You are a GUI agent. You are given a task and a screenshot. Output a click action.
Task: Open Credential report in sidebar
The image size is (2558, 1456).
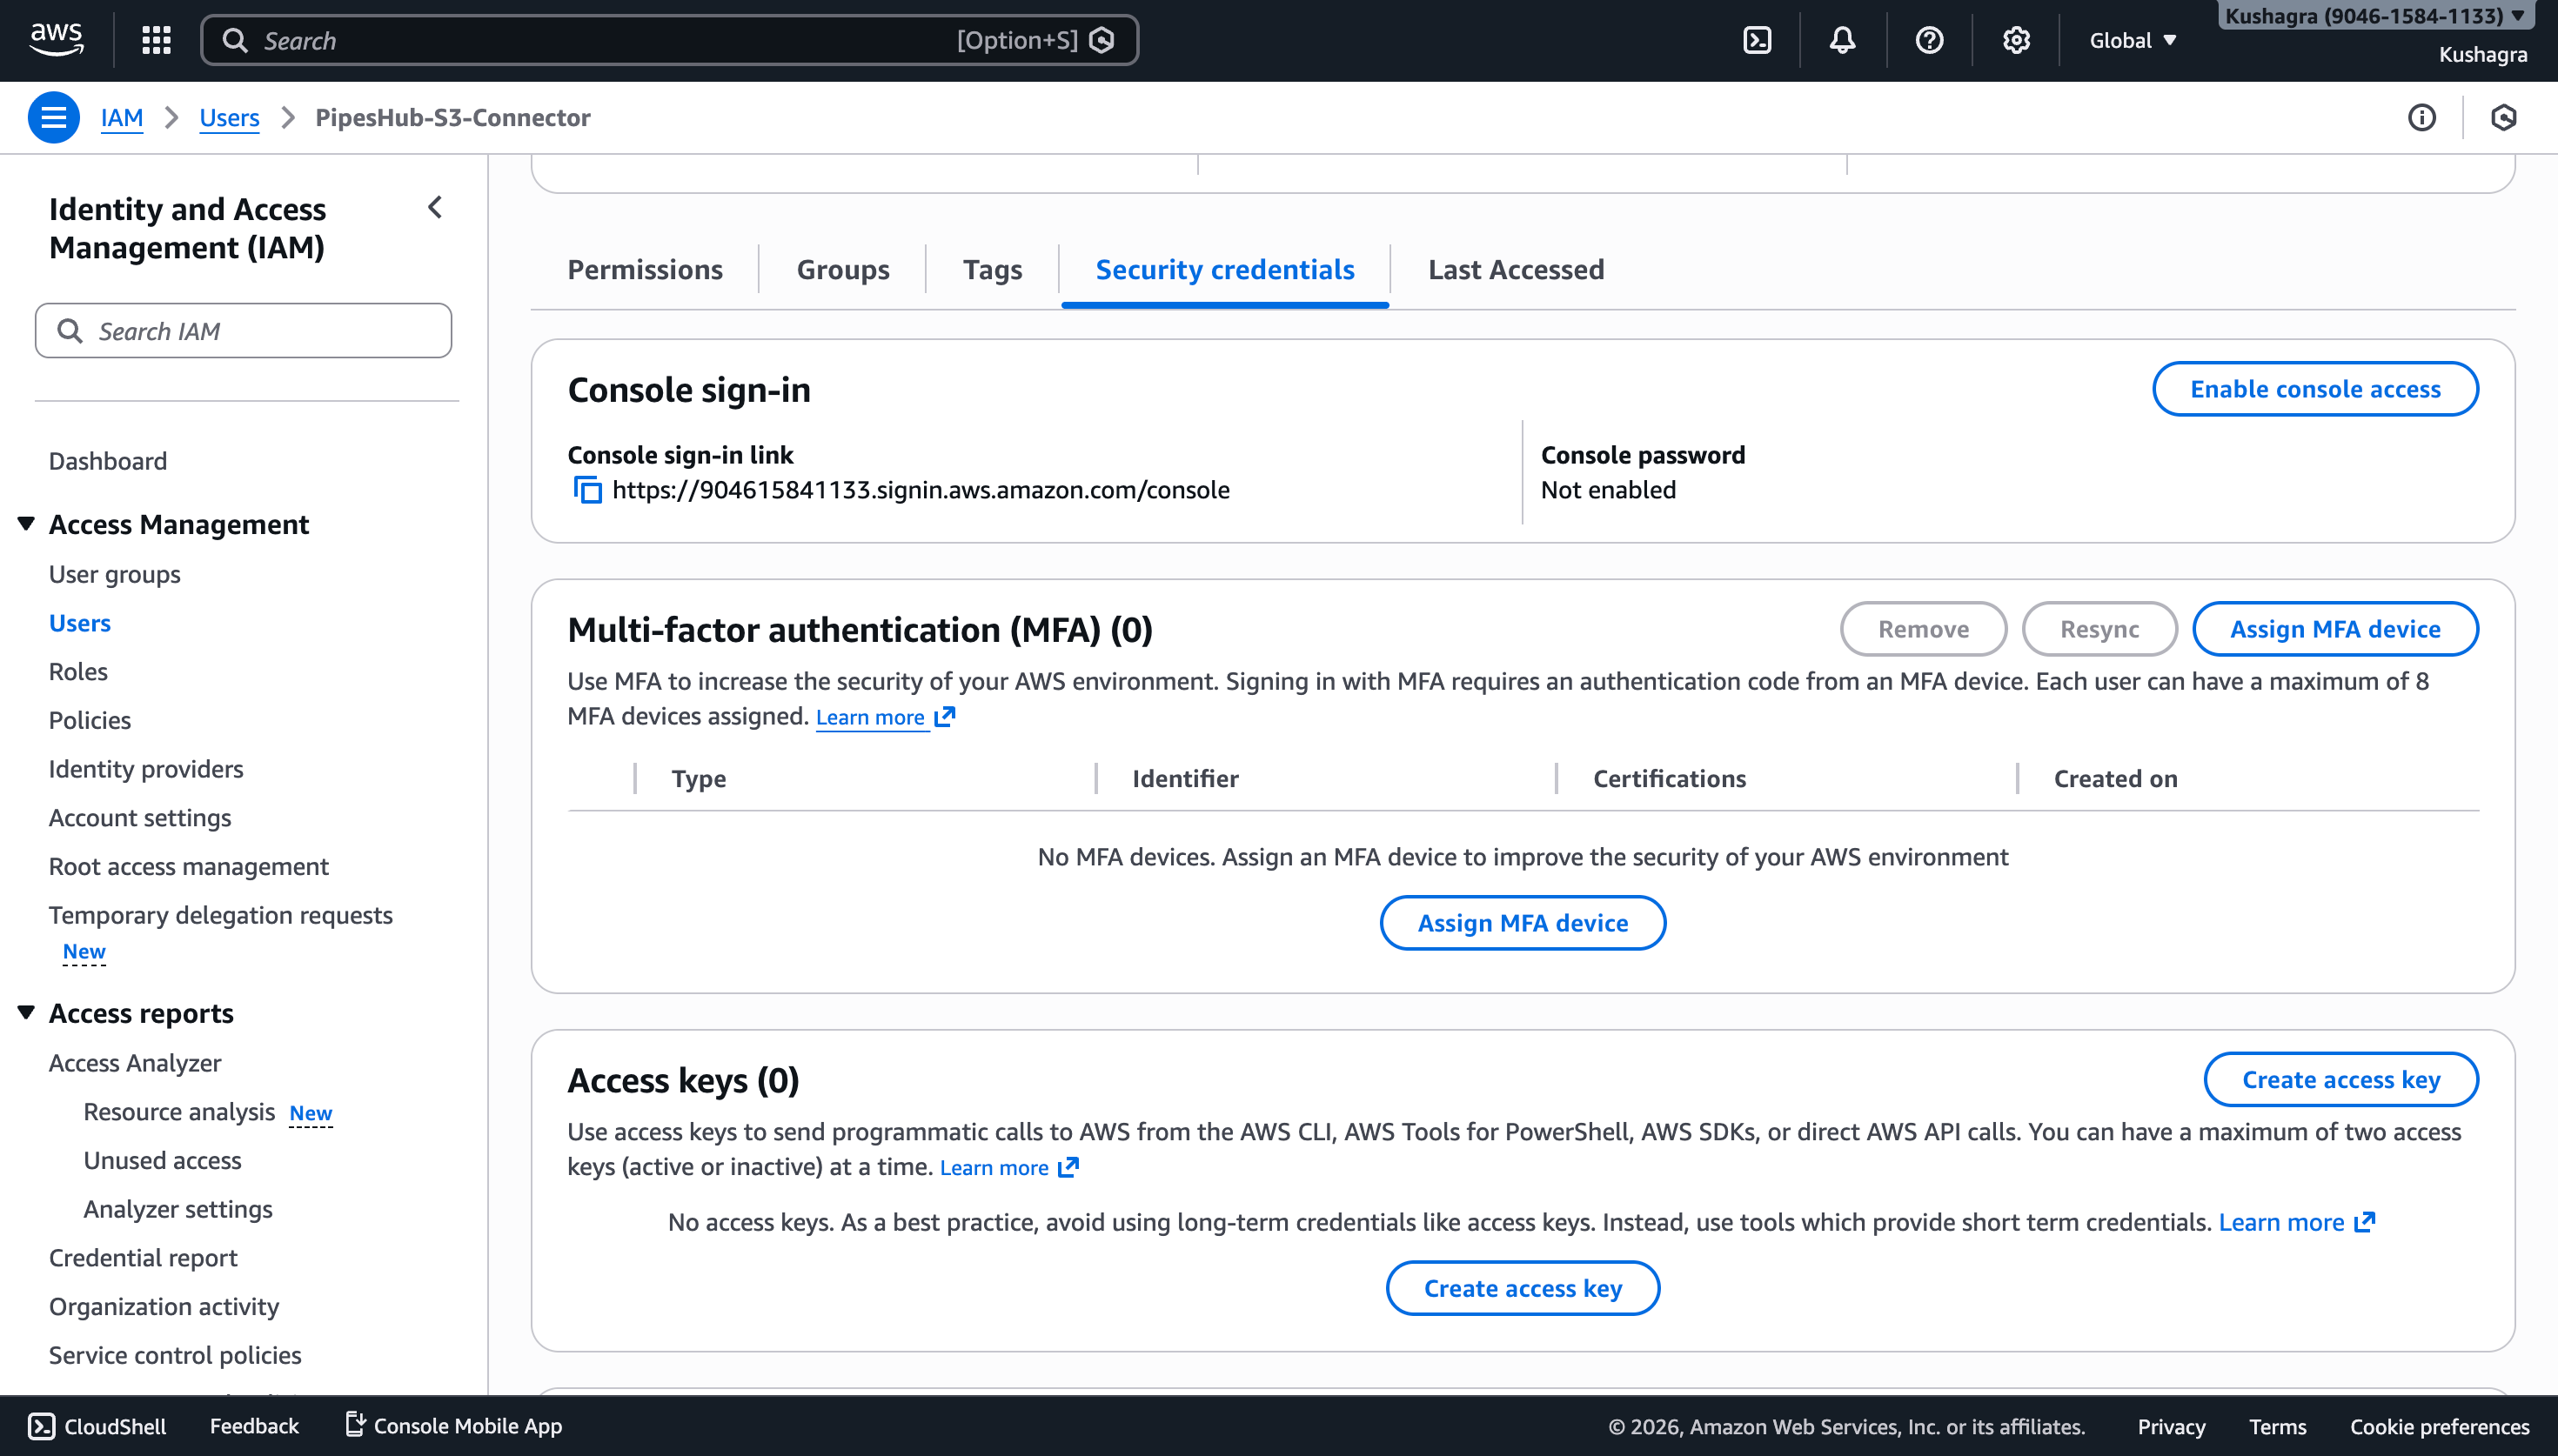(x=143, y=1258)
